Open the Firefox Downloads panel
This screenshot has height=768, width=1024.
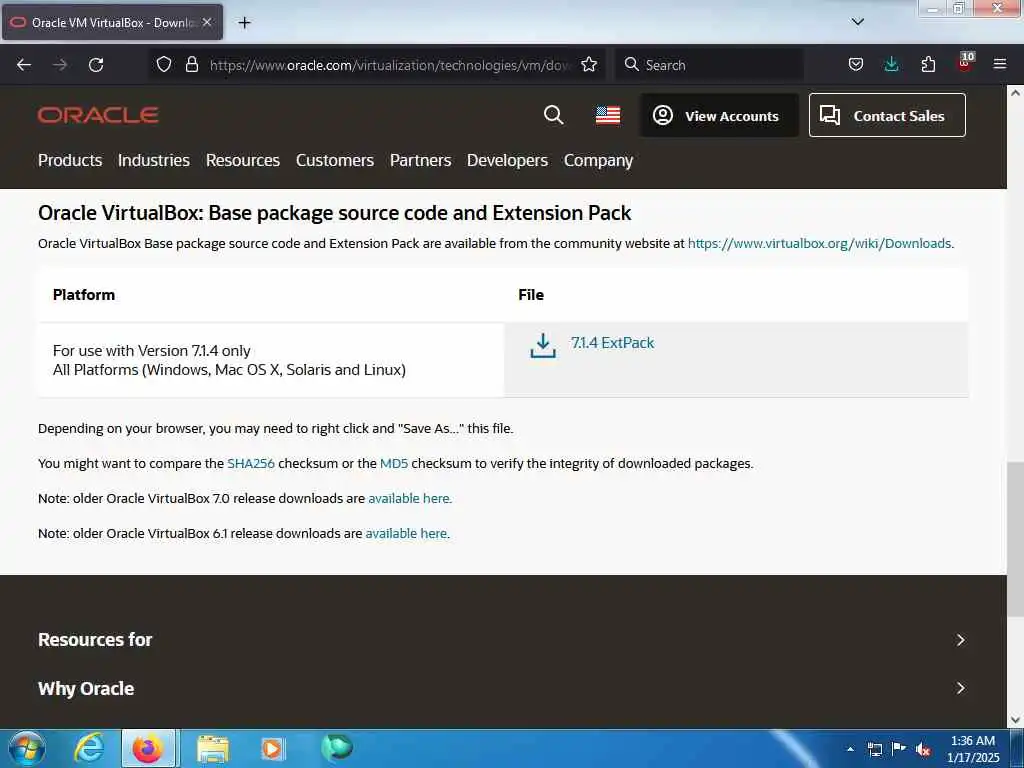click(x=891, y=64)
